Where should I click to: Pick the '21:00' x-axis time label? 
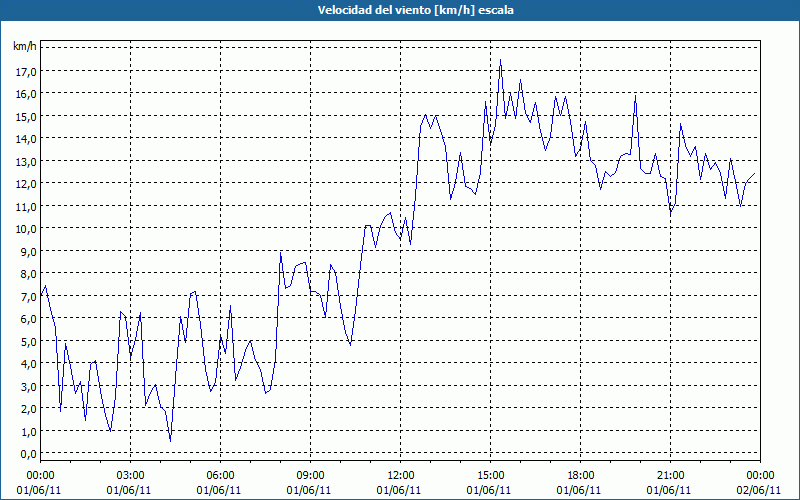(x=670, y=476)
